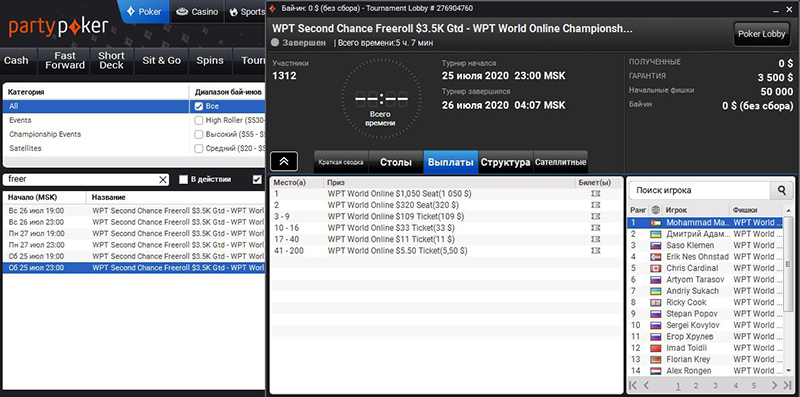This screenshot has height=397, width=800.
Task: Search for a player with the magnifier icon
Action: (x=782, y=190)
